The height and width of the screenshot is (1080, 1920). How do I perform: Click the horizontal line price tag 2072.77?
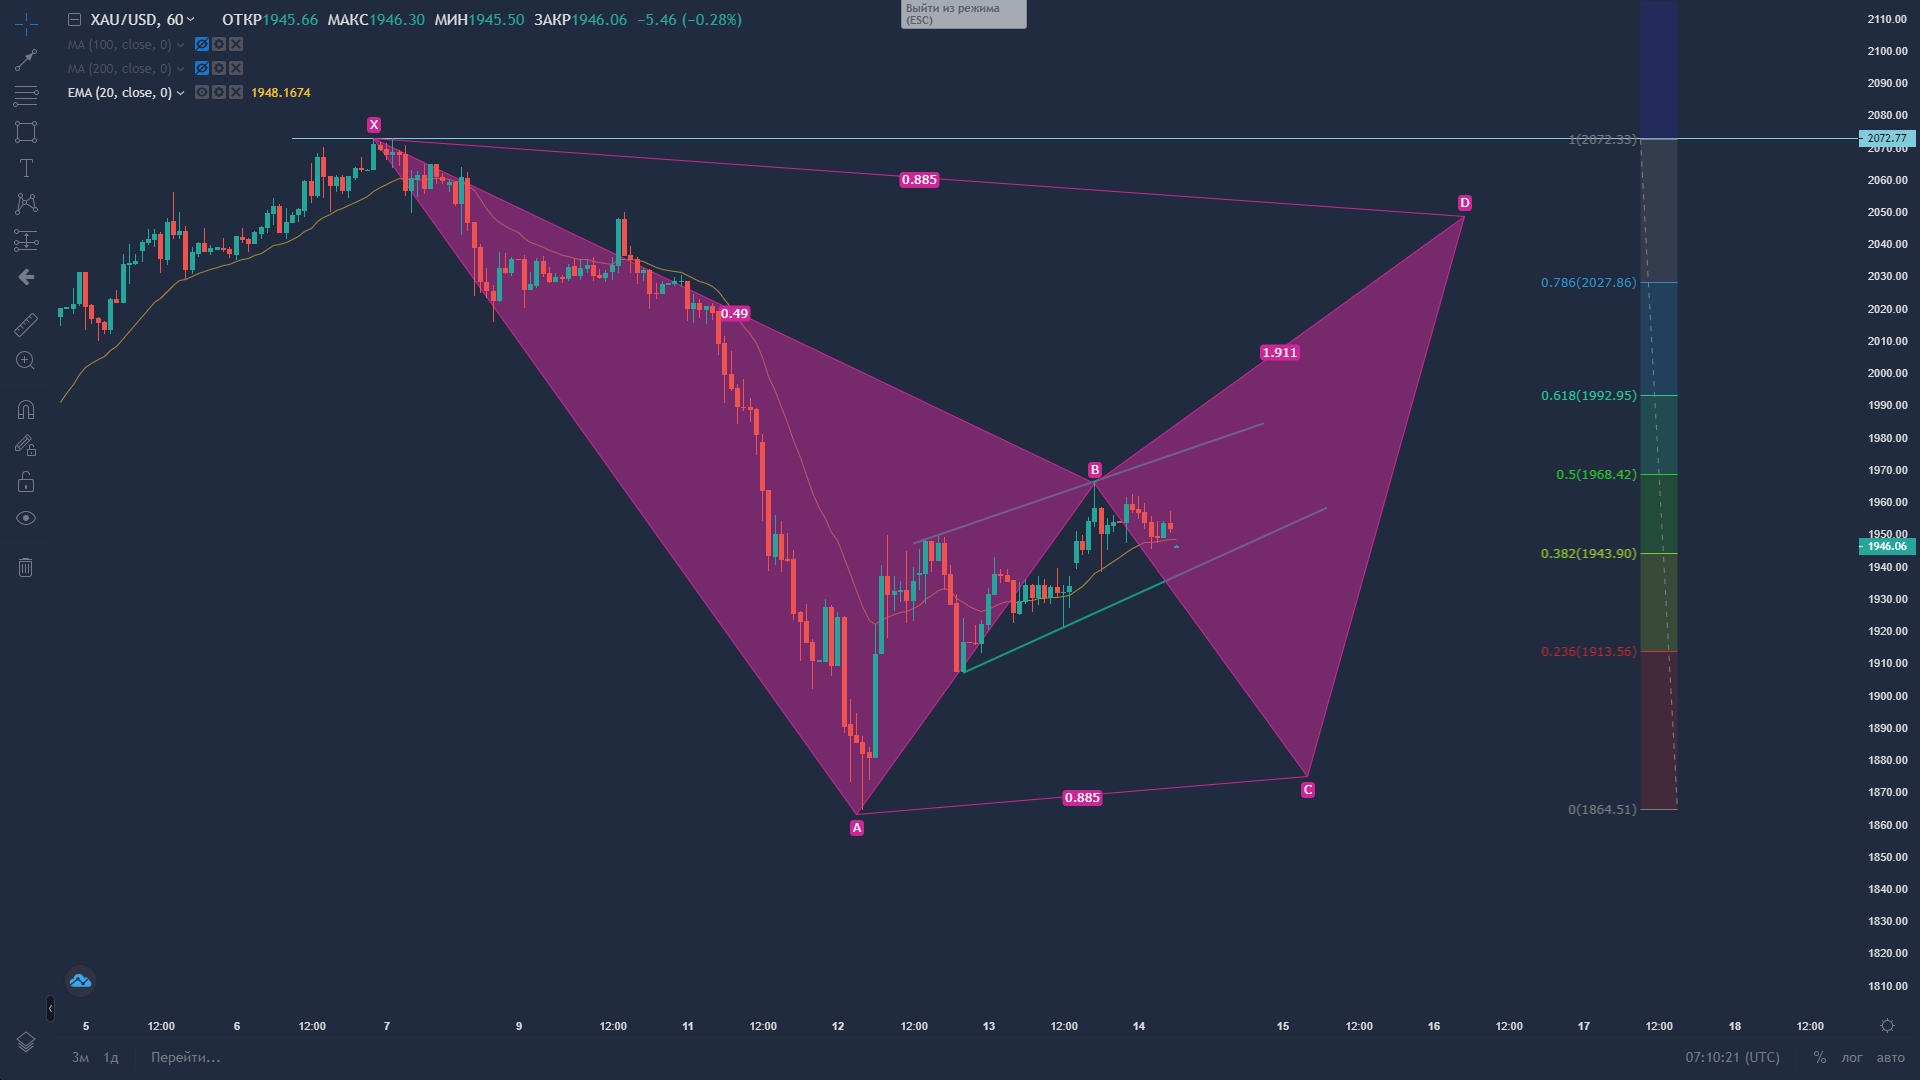tap(1887, 139)
